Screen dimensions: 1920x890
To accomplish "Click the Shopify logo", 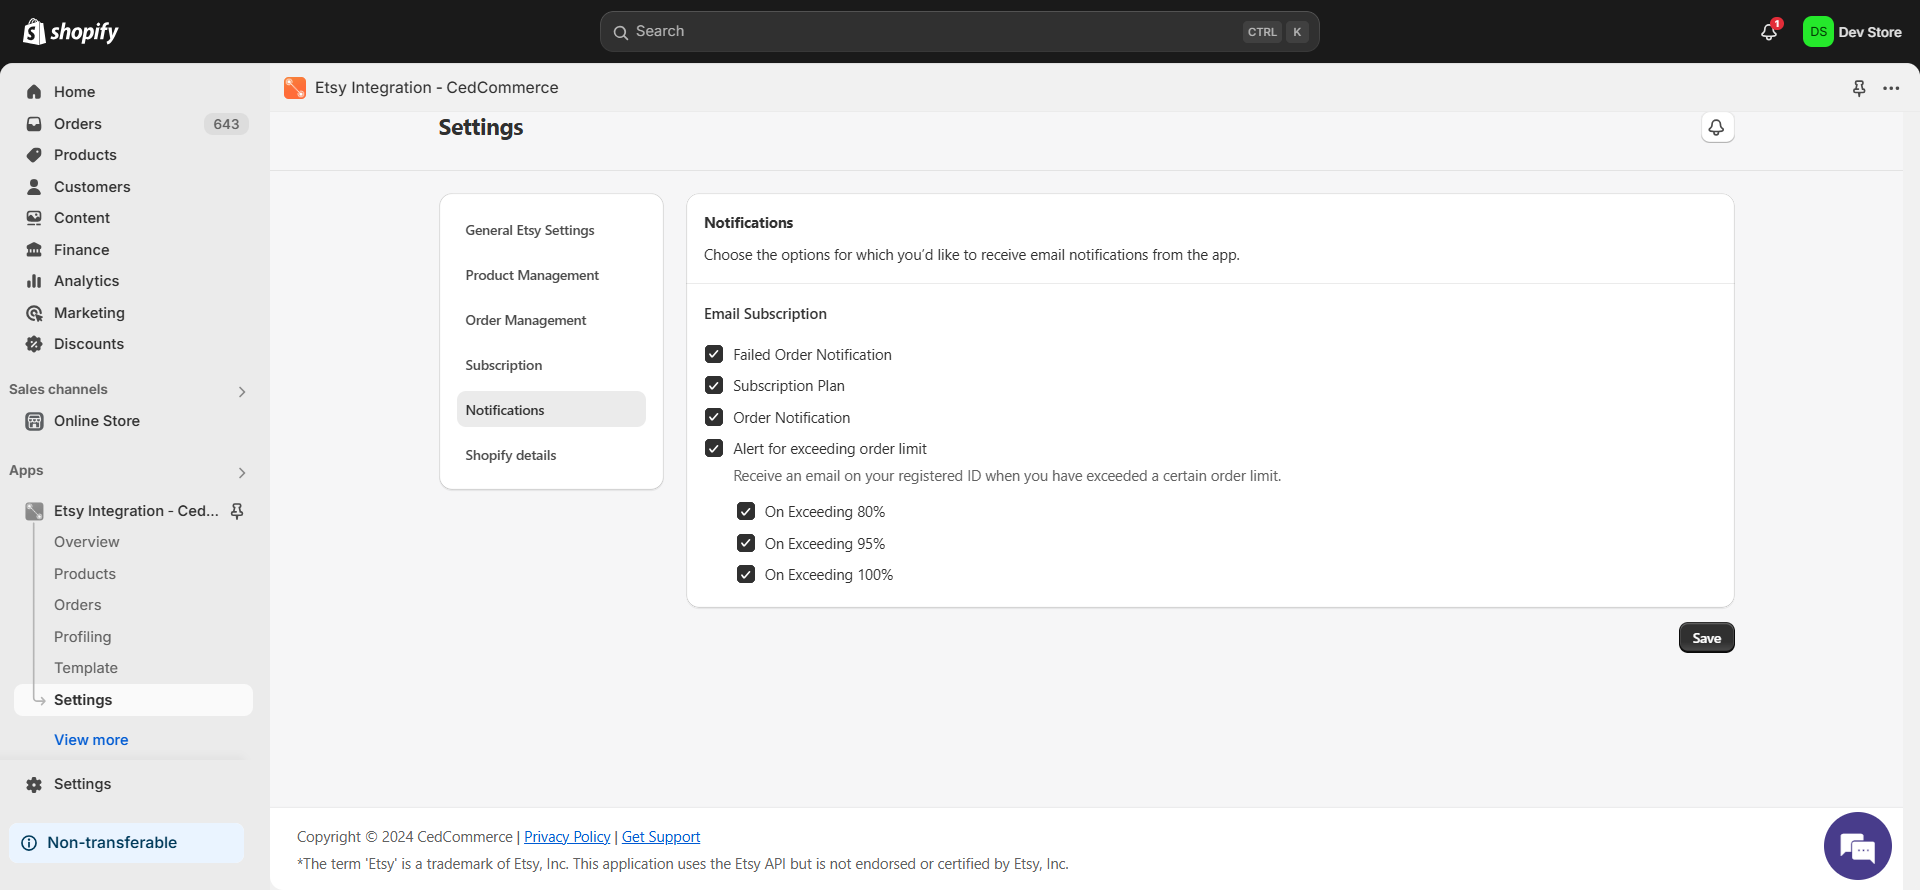I will [70, 32].
